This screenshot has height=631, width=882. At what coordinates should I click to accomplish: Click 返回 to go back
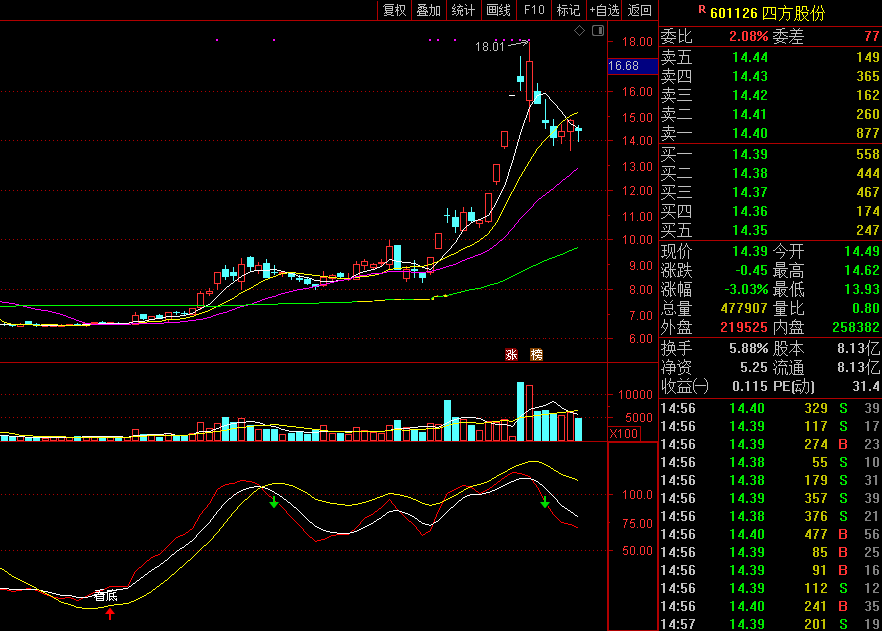640,10
